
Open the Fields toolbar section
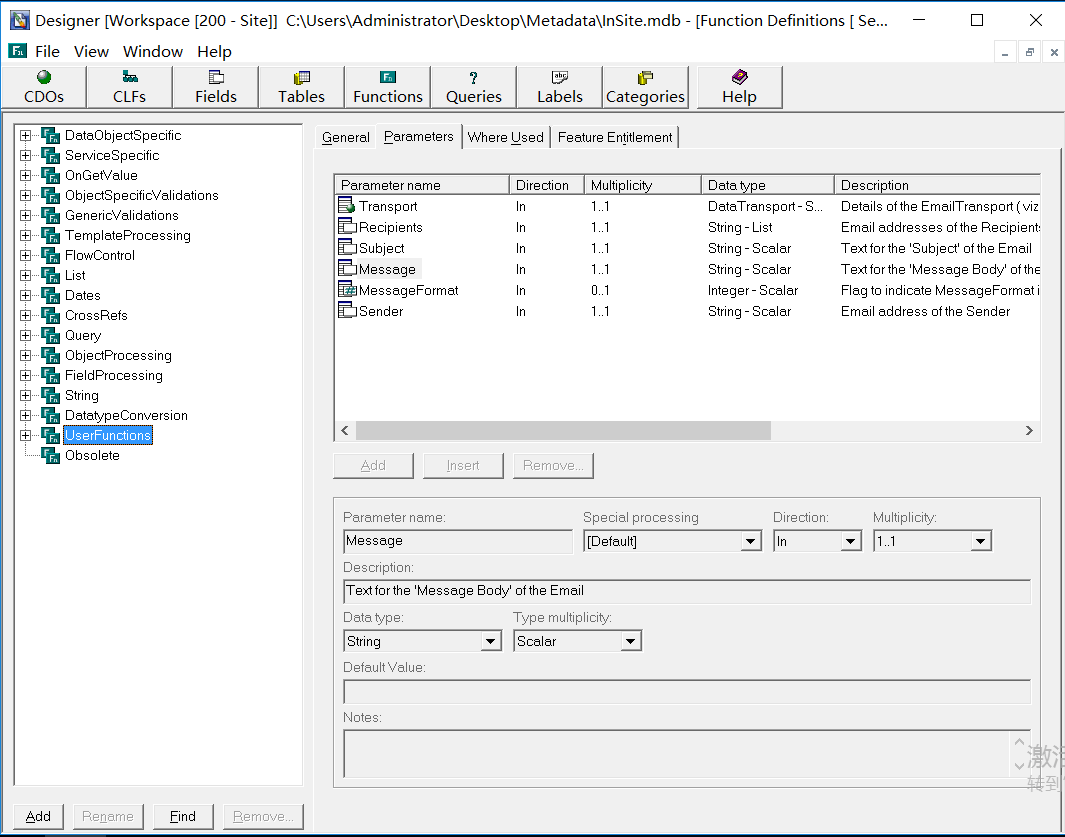pyautogui.click(x=216, y=87)
